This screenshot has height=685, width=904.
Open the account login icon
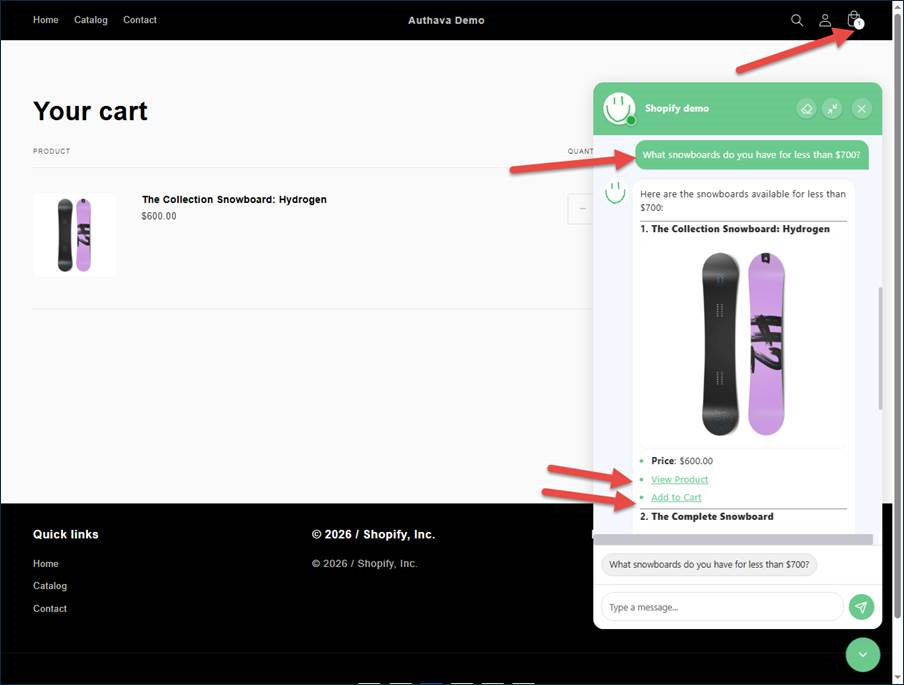(825, 20)
